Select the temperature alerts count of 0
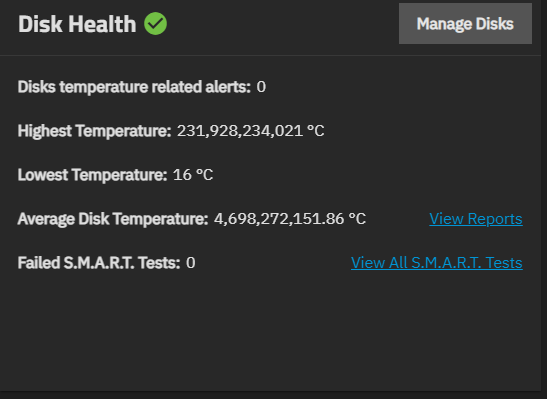The image size is (547, 399). point(261,87)
